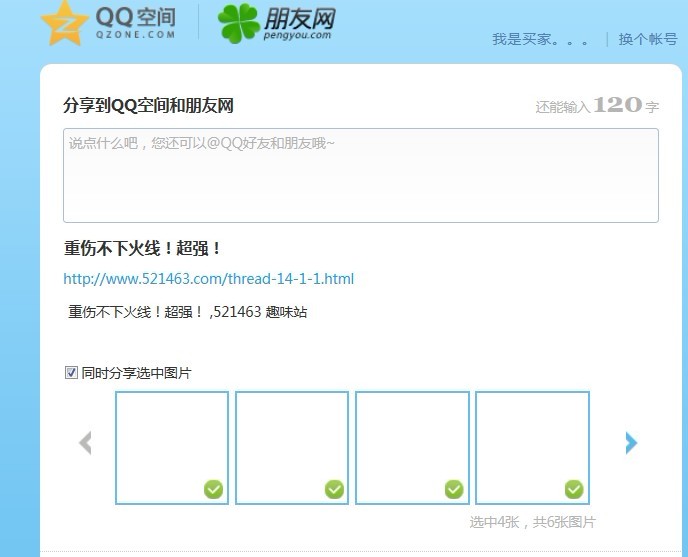Click 换个帐号 to switch account
Screen dimensions: 688x557
tap(648, 39)
